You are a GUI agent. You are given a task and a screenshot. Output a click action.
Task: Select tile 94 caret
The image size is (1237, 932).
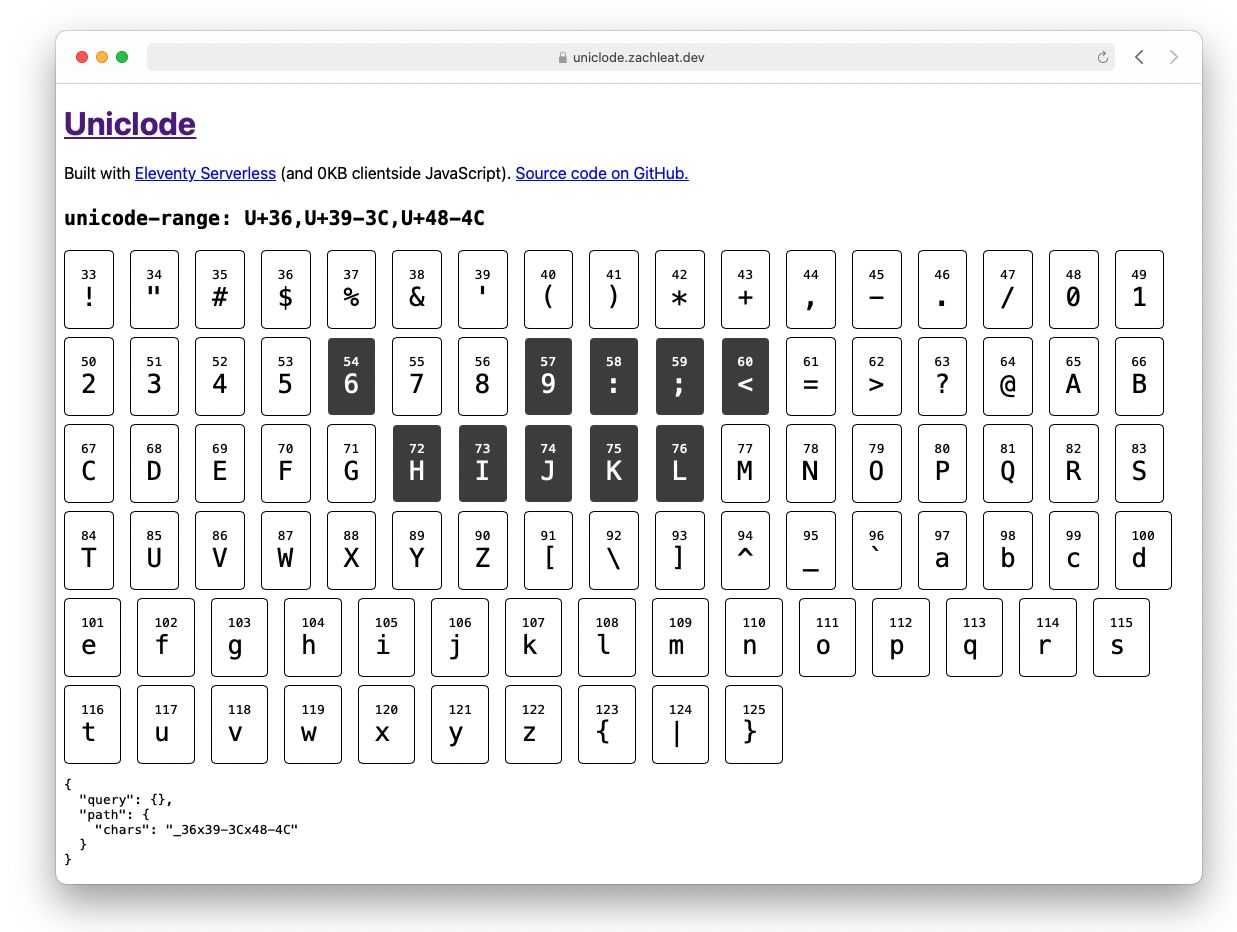coord(745,550)
